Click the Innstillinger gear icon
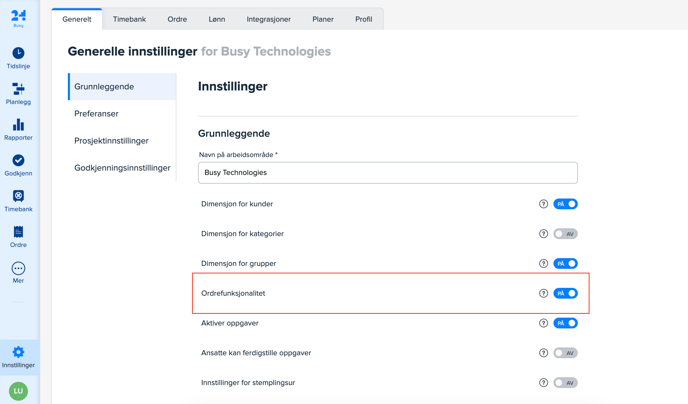The image size is (688, 404). 18,353
